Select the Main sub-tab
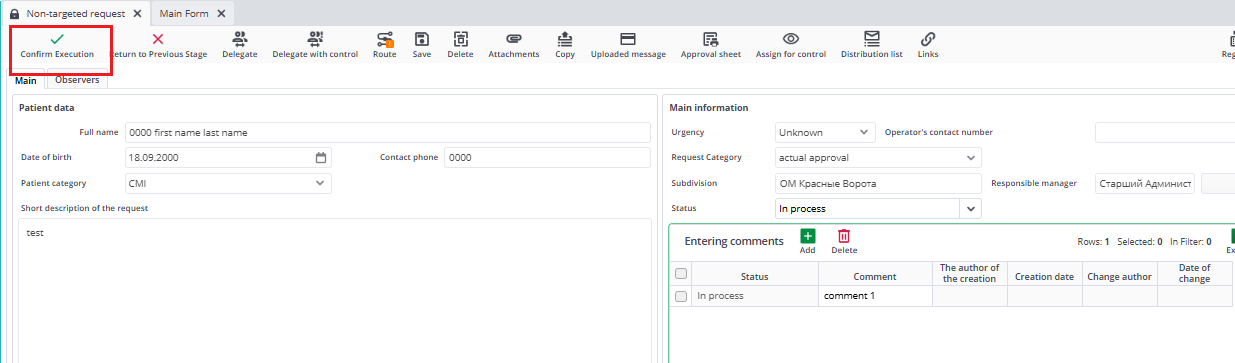 coord(26,81)
